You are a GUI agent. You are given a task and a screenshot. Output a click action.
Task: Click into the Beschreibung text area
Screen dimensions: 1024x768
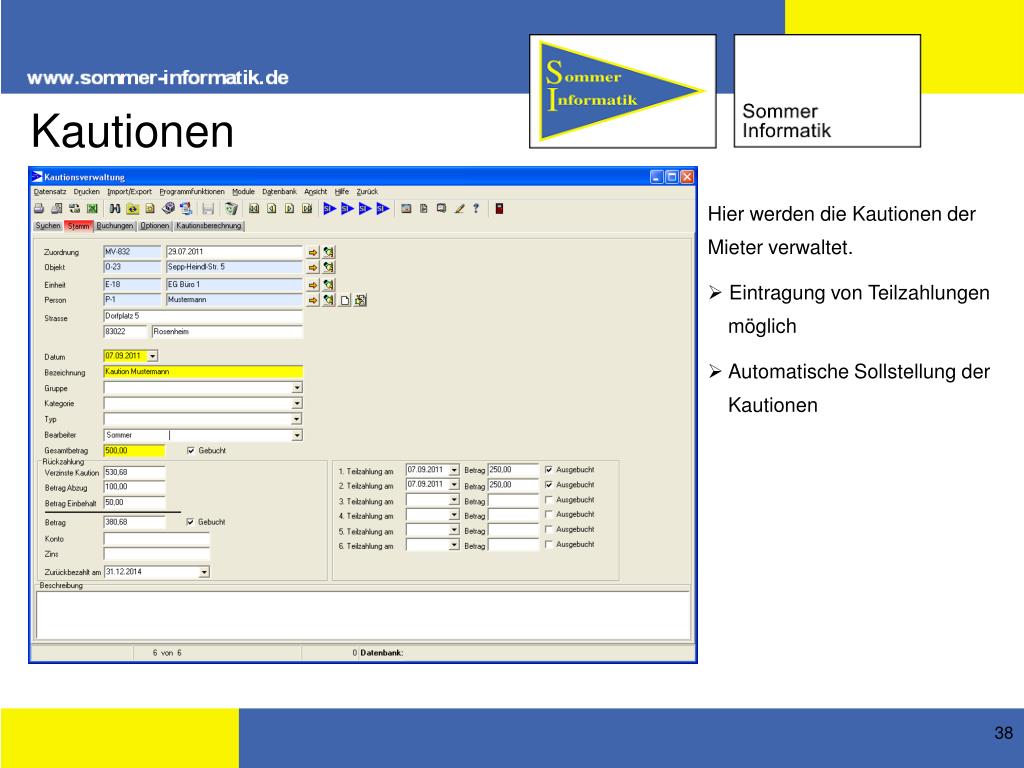pos(364,615)
